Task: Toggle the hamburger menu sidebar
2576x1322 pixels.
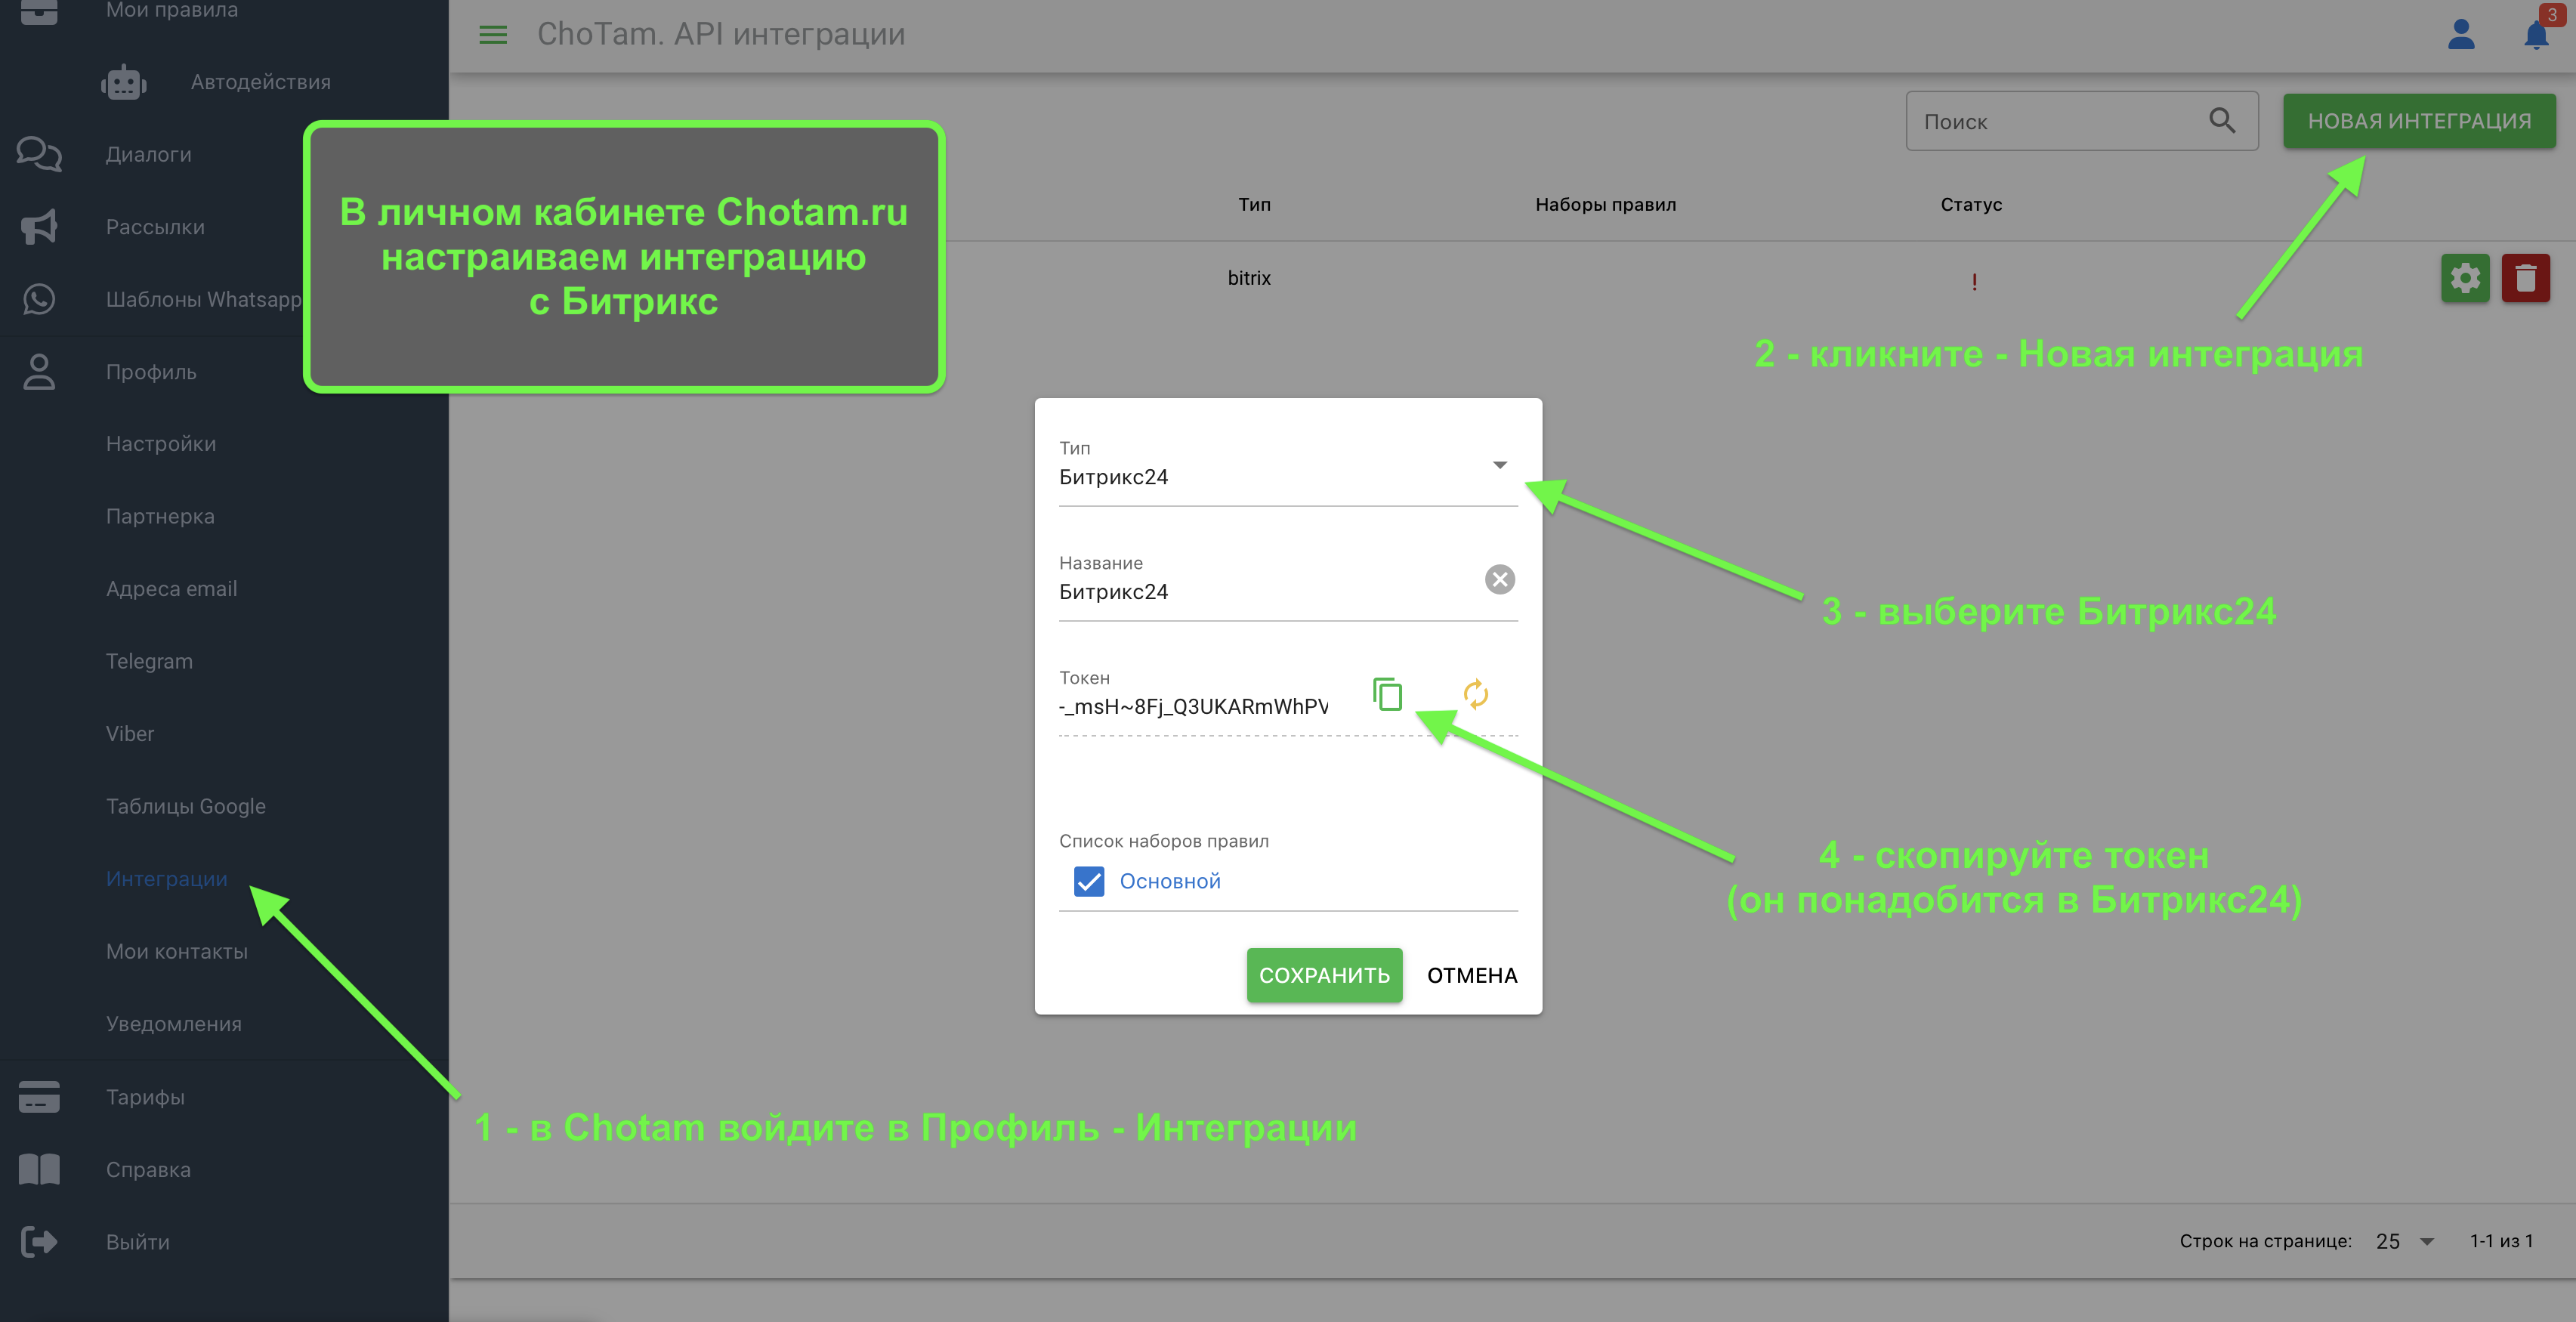Action: point(493,35)
